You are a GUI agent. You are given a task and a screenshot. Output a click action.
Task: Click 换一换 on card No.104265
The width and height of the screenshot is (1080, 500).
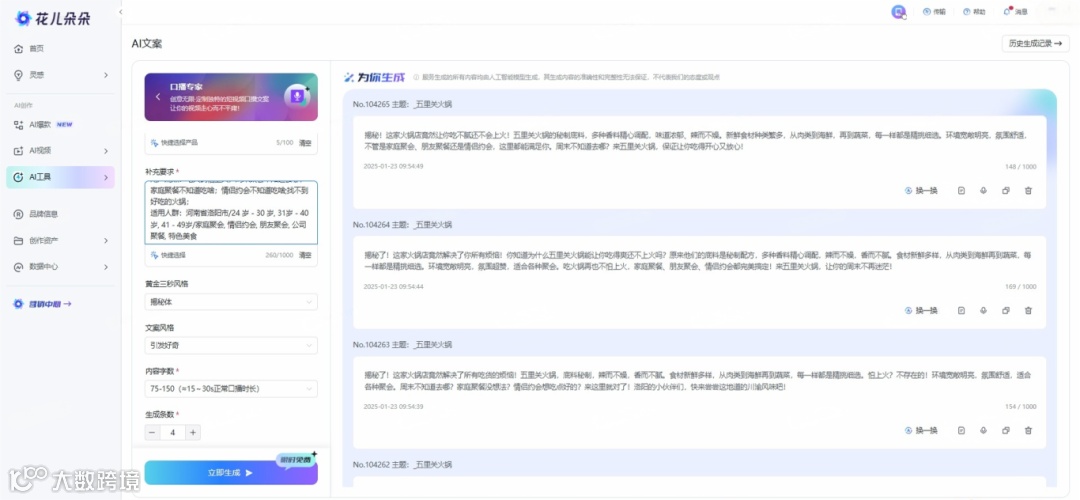pyautogui.click(x=921, y=191)
